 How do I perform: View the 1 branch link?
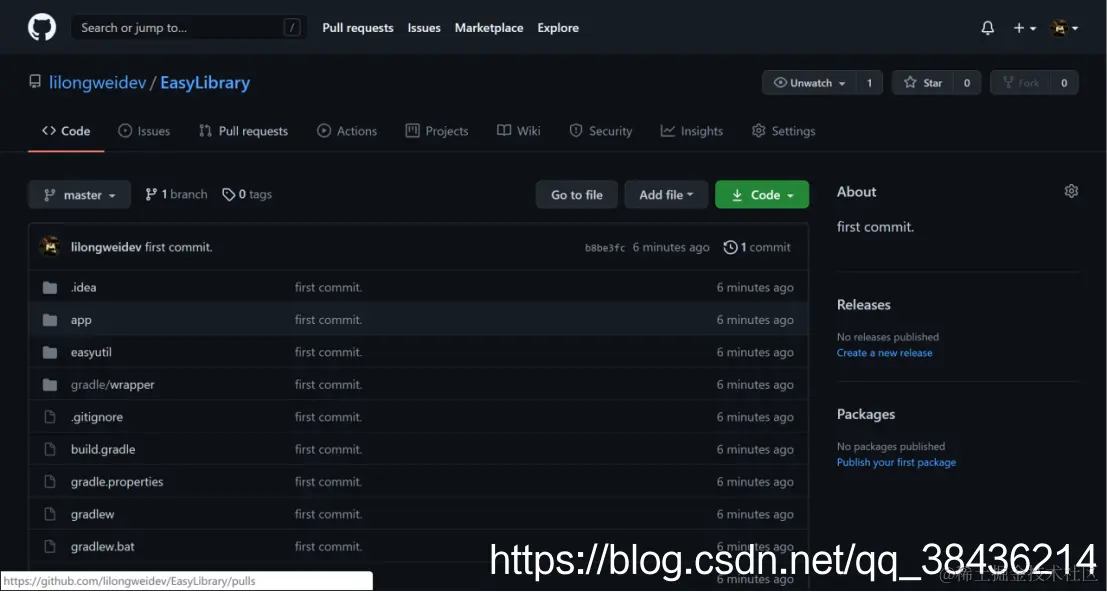[176, 194]
